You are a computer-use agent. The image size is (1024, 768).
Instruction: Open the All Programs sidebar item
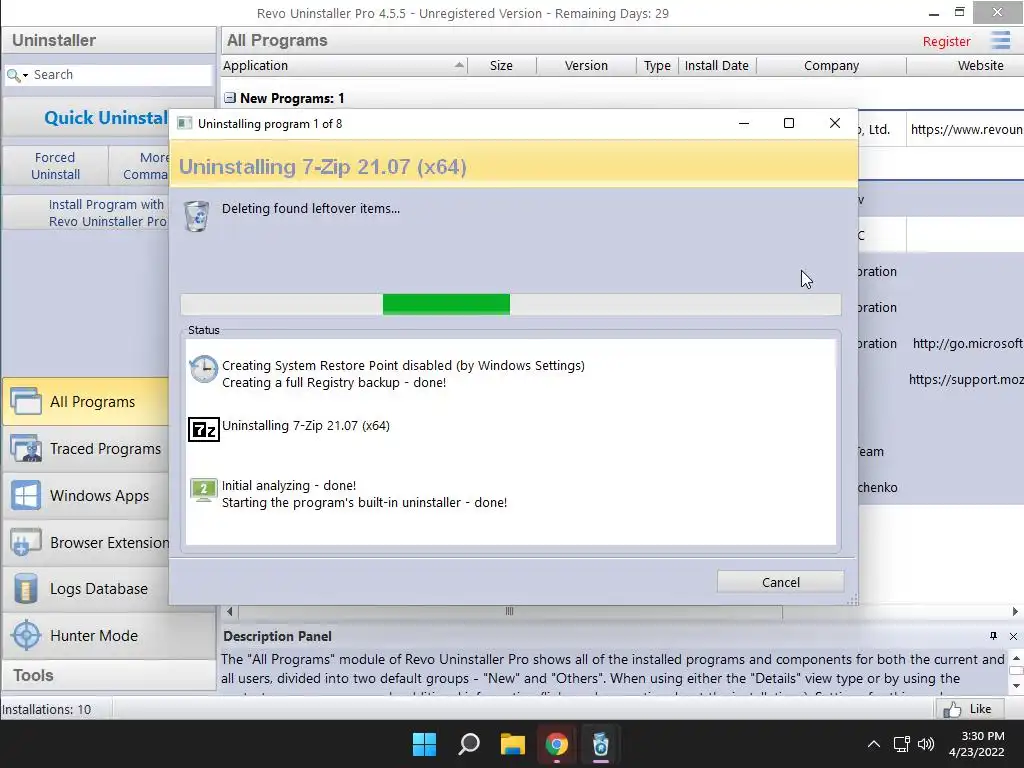[x=86, y=402]
